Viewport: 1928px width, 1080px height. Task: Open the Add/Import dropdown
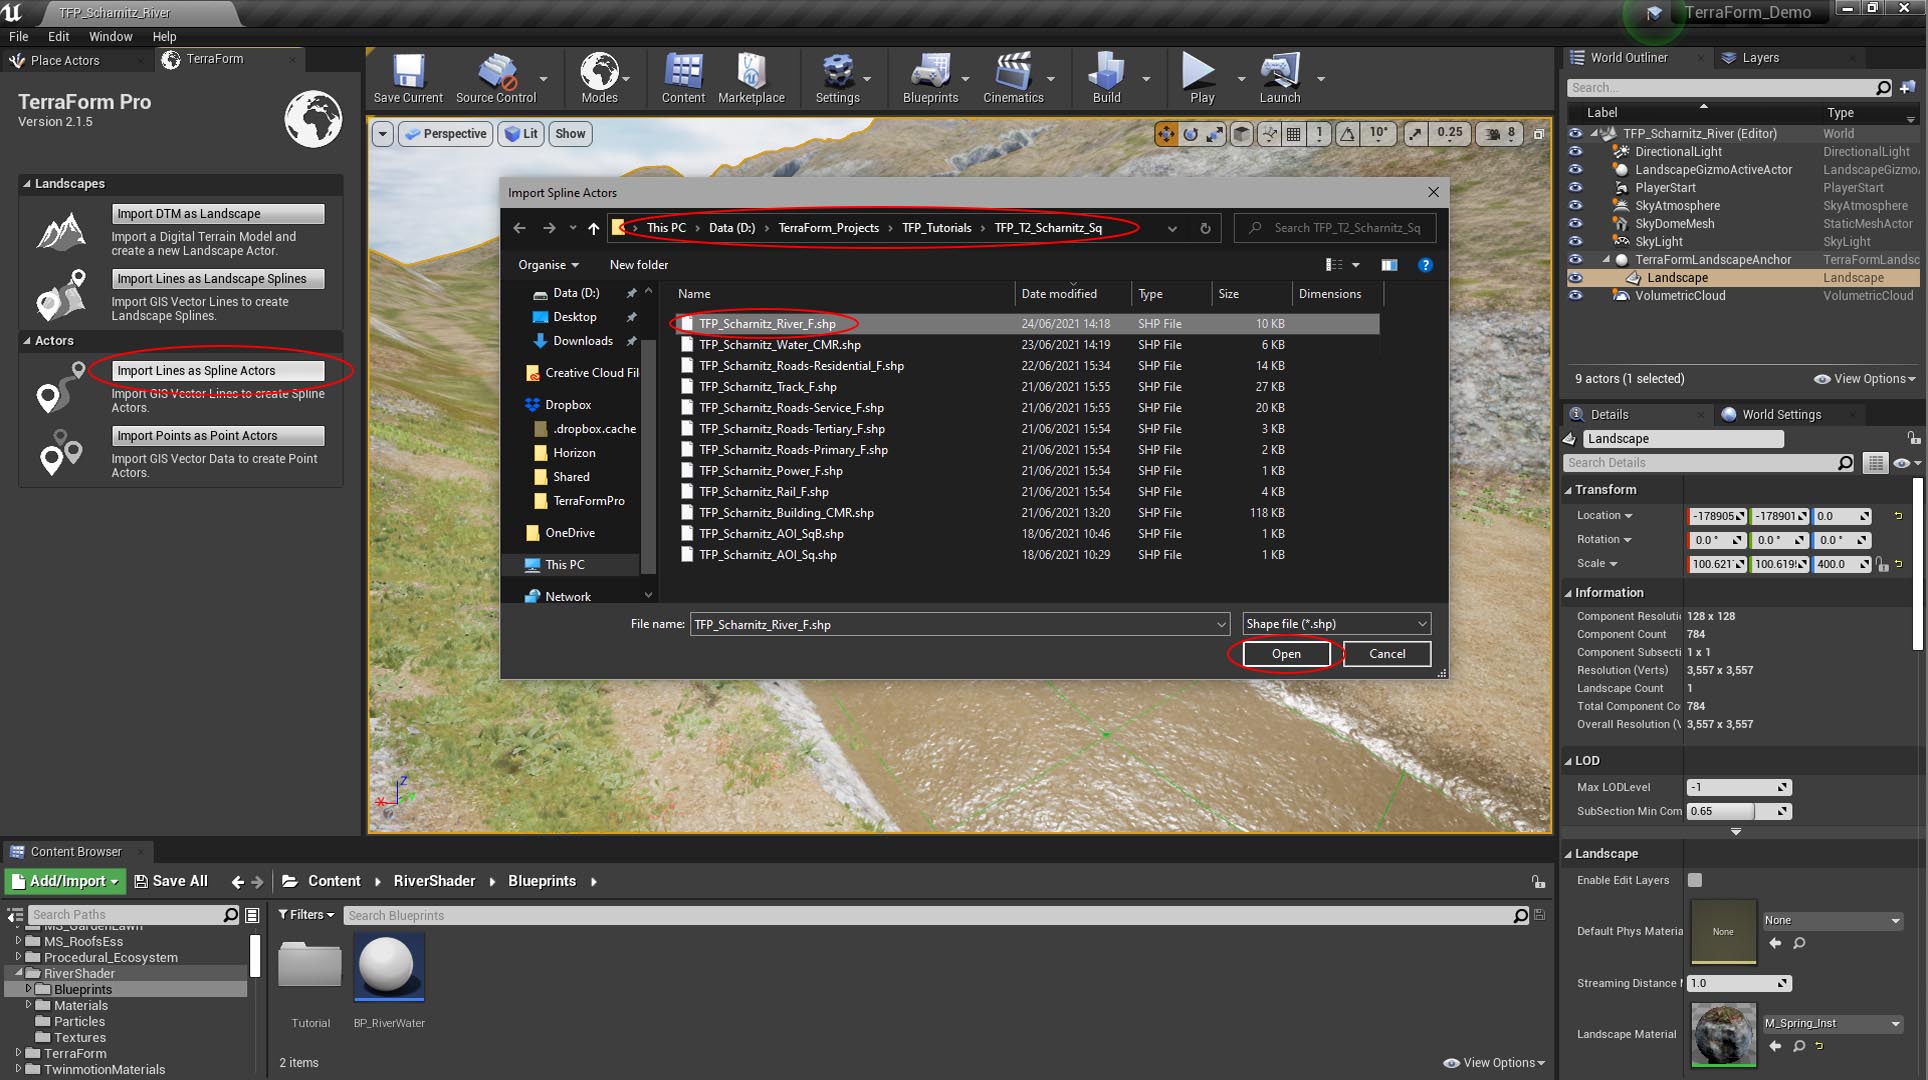[x=66, y=881]
